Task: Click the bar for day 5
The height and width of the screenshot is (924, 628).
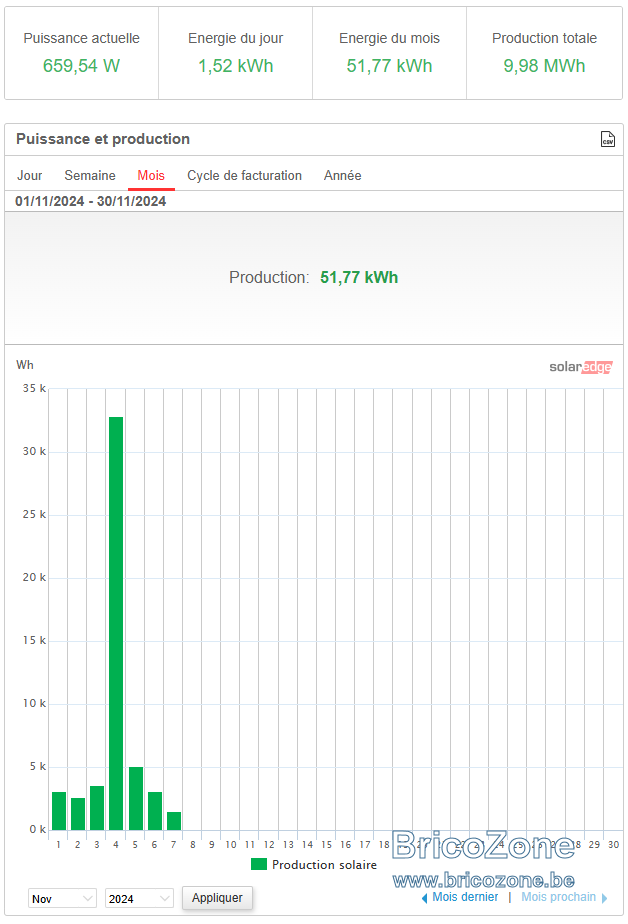Action: (135, 798)
